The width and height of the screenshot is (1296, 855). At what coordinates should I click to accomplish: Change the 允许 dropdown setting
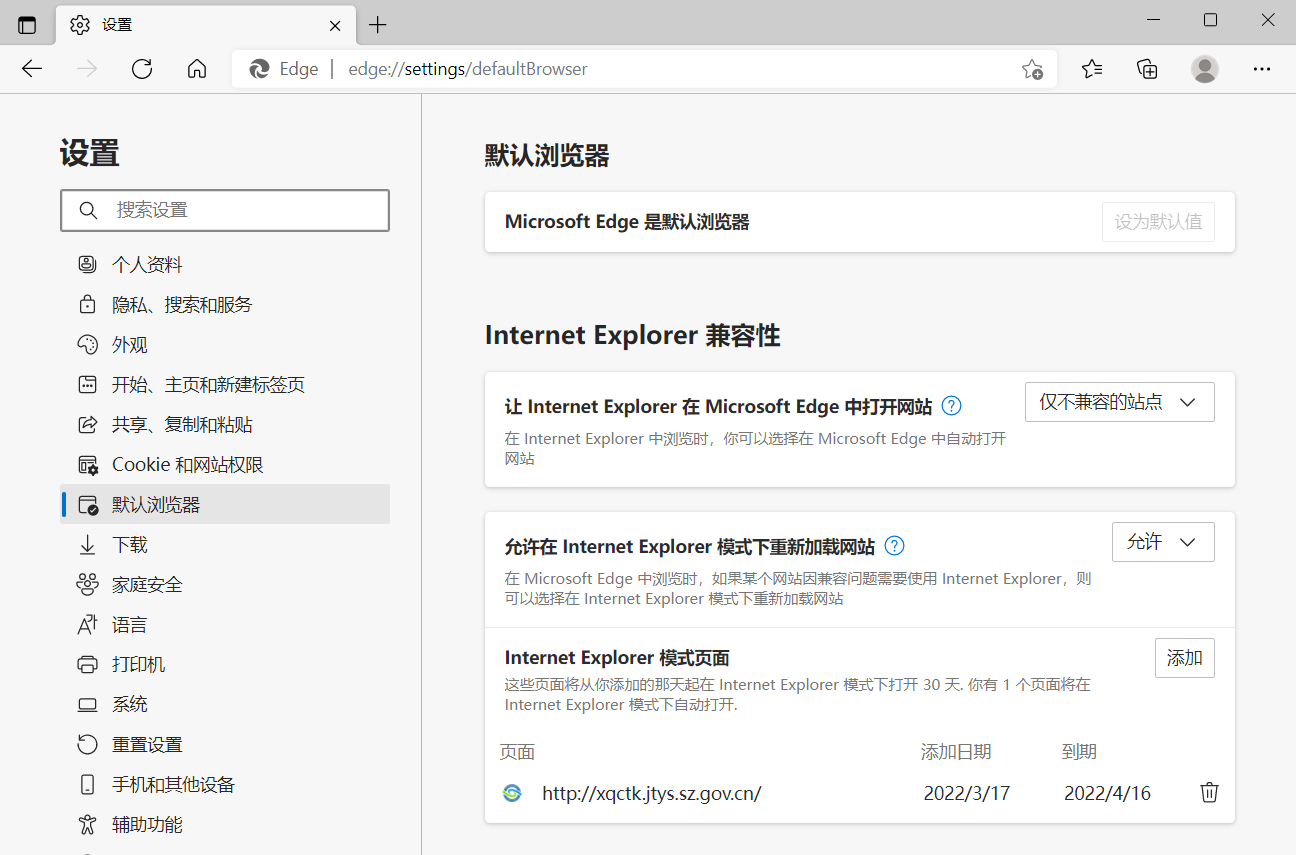pyautogui.click(x=1163, y=541)
